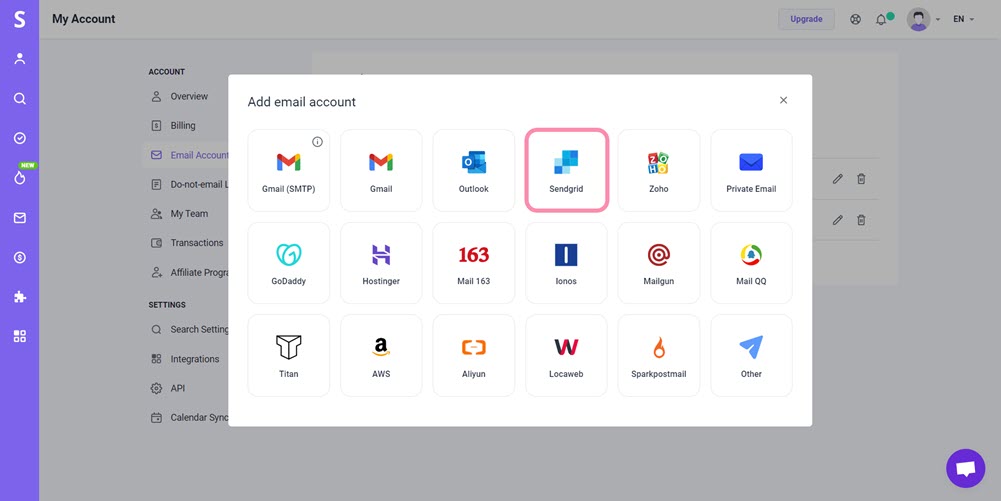Viewport: 1001px width, 501px height.
Task: Delete the first email account with the trash
Action: pos(861,179)
